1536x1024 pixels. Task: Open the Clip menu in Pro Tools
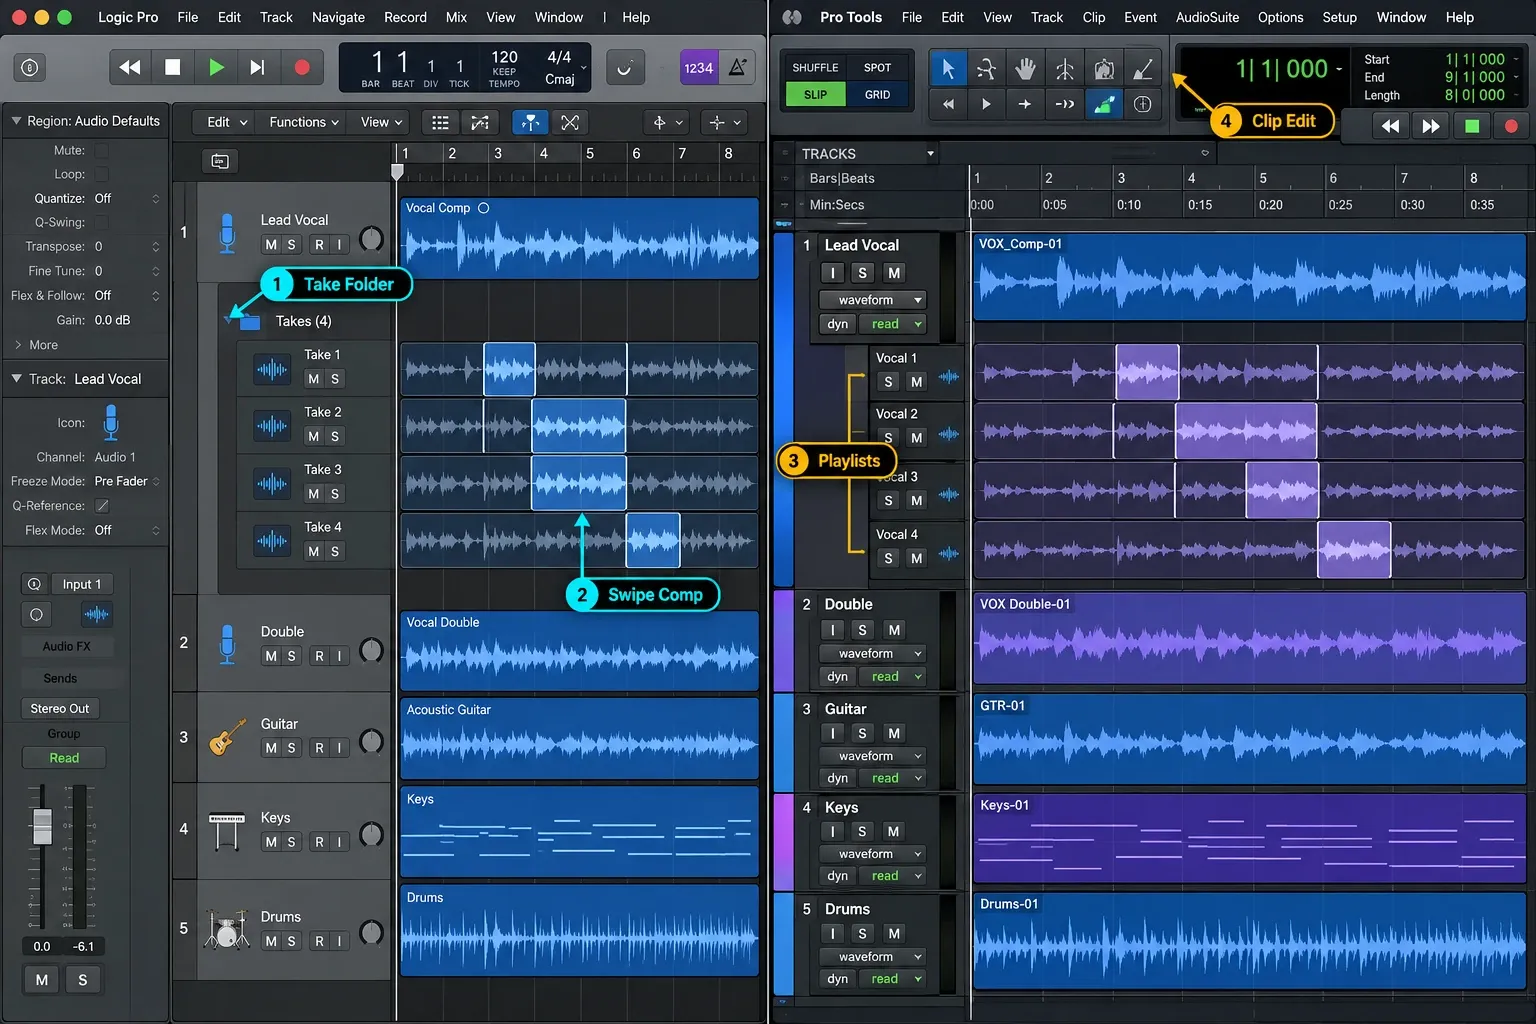click(1094, 17)
